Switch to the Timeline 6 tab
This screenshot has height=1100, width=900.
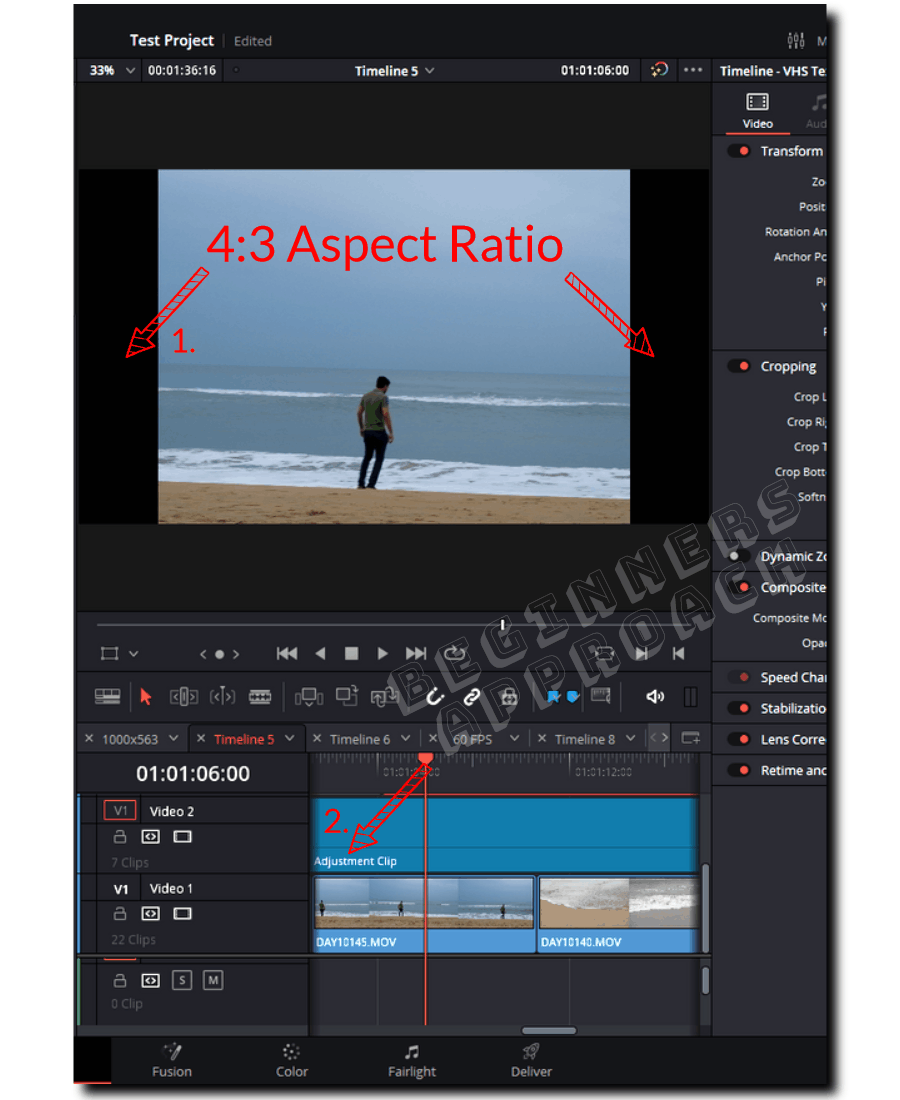pos(362,738)
